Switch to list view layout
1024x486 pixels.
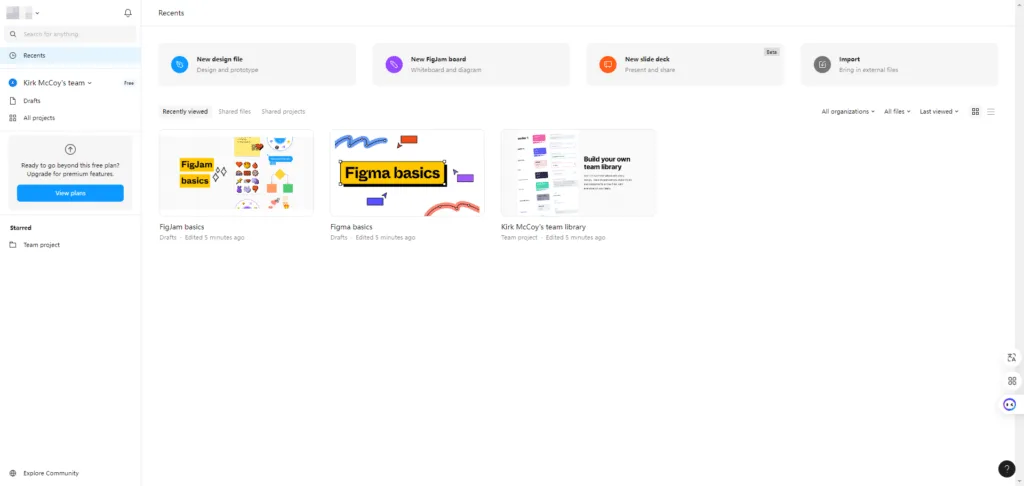click(x=991, y=111)
